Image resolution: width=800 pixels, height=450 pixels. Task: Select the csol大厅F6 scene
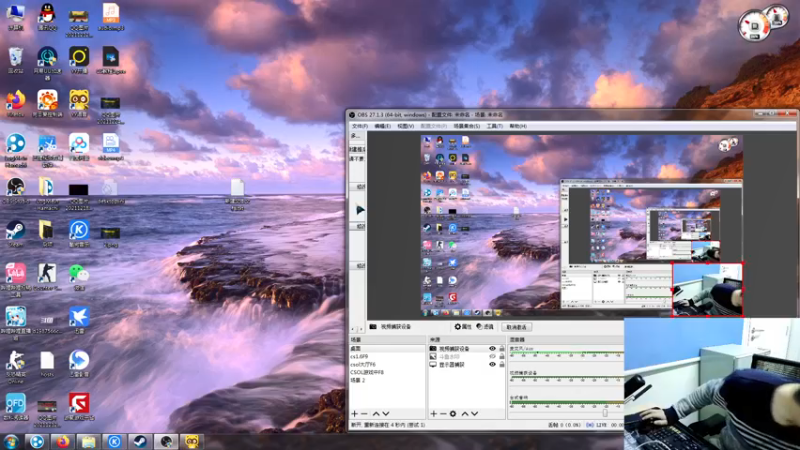(387, 364)
